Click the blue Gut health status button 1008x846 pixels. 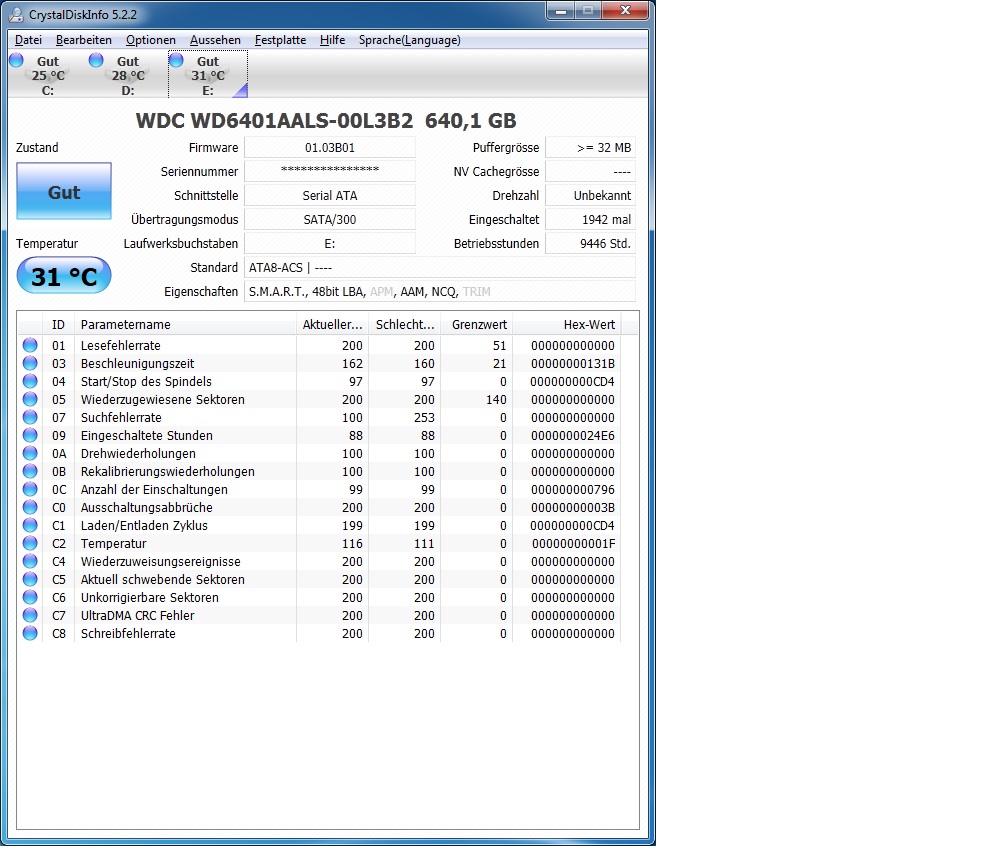(x=64, y=192)
